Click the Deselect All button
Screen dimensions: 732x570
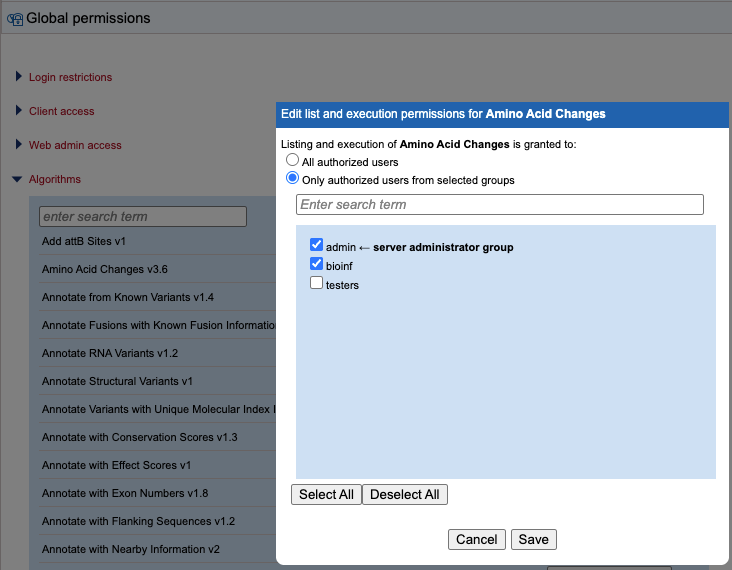404,494
